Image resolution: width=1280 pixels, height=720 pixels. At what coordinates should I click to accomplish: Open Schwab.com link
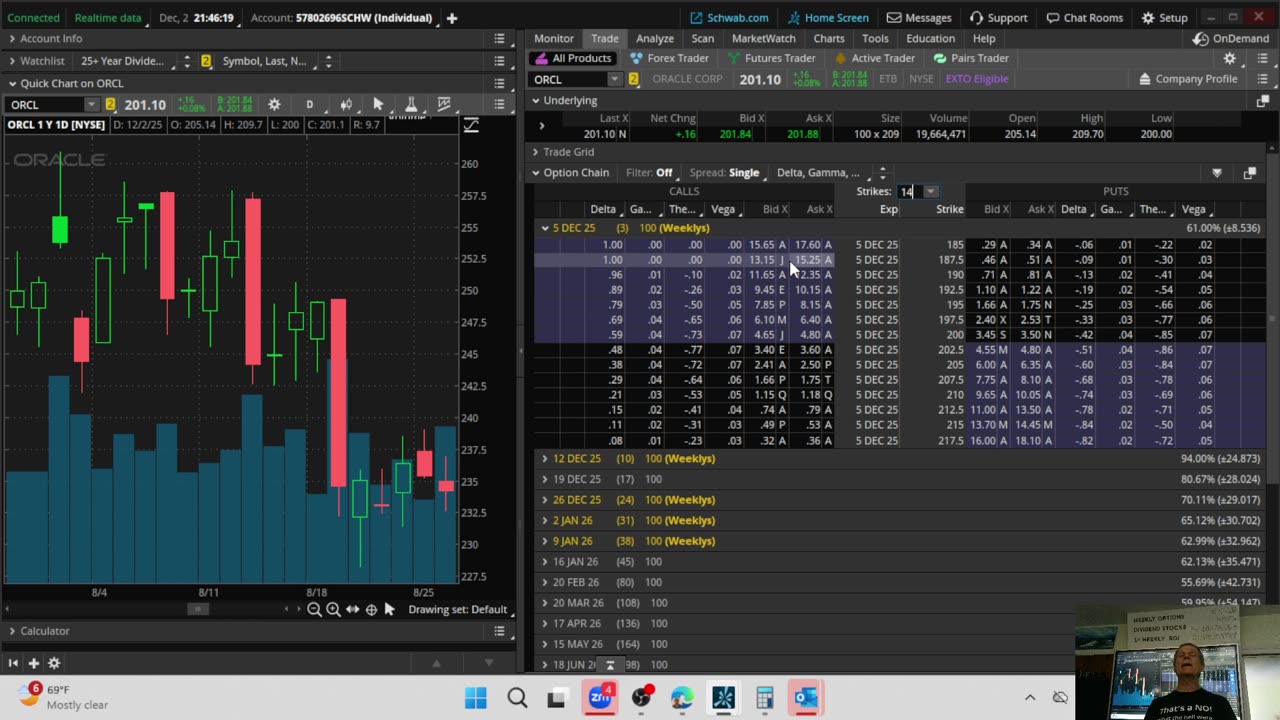730,18
